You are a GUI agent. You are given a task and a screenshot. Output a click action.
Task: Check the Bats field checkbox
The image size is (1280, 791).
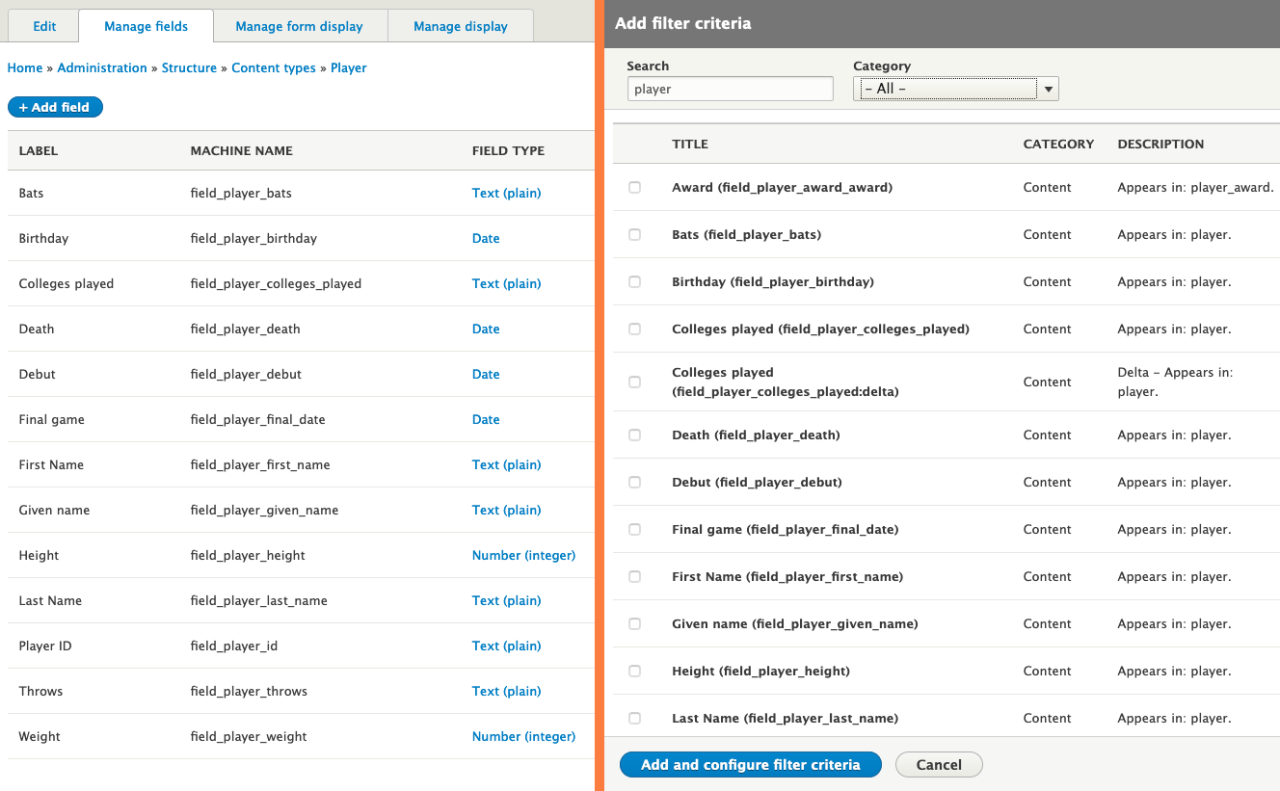634,234
